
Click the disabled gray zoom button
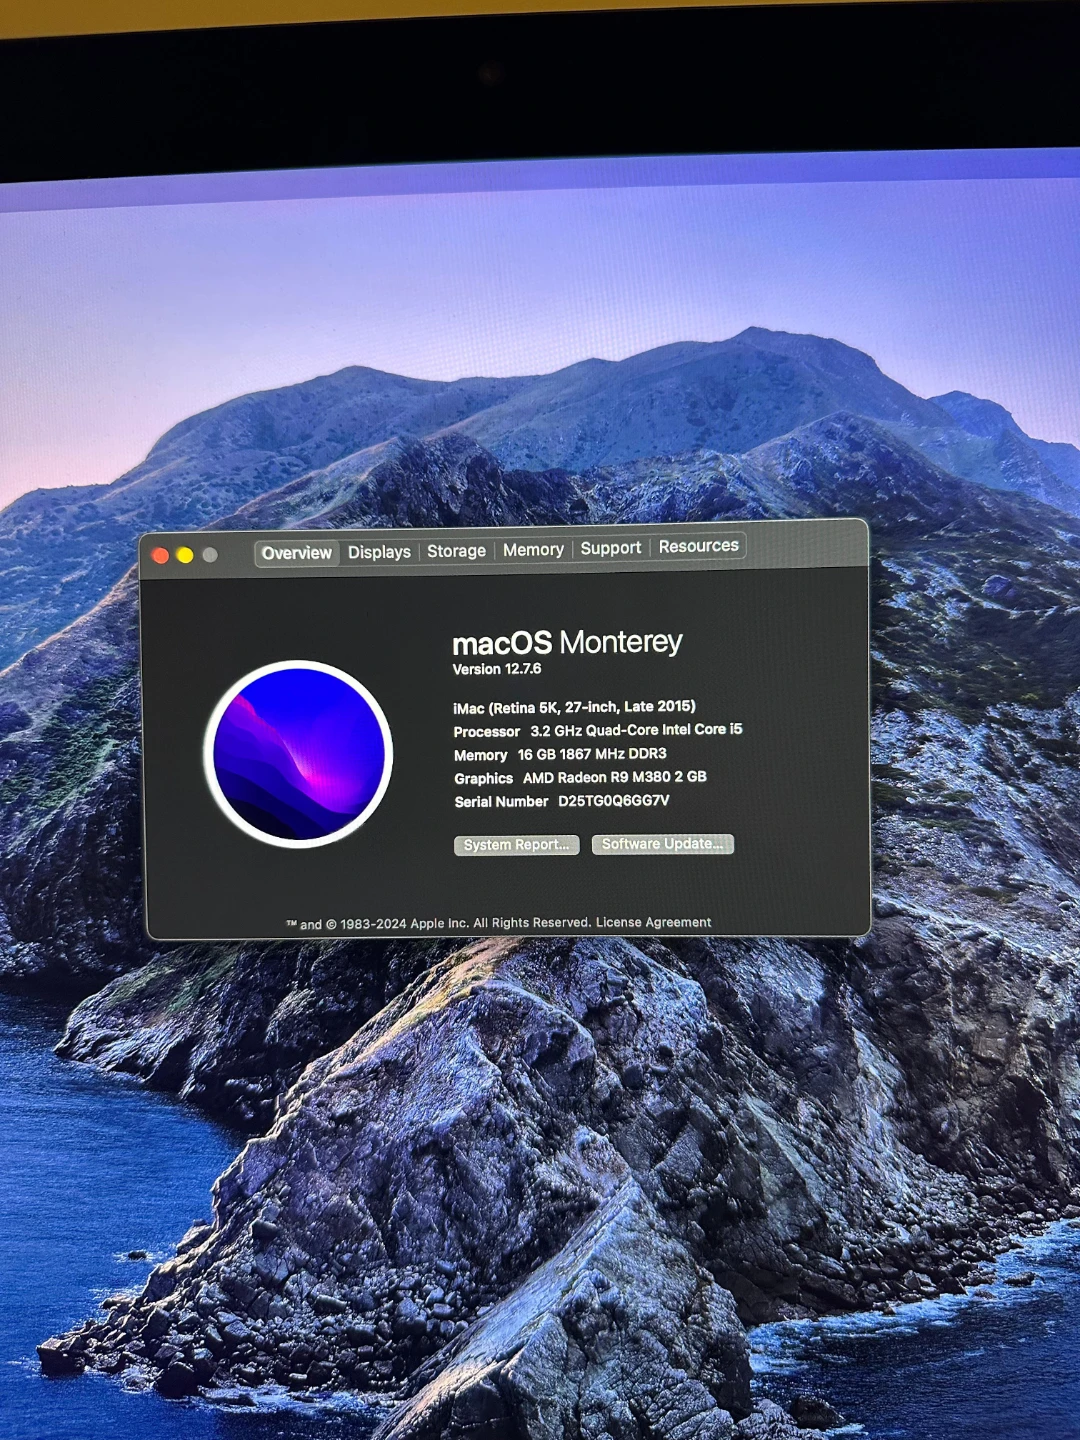coord(210,554)
